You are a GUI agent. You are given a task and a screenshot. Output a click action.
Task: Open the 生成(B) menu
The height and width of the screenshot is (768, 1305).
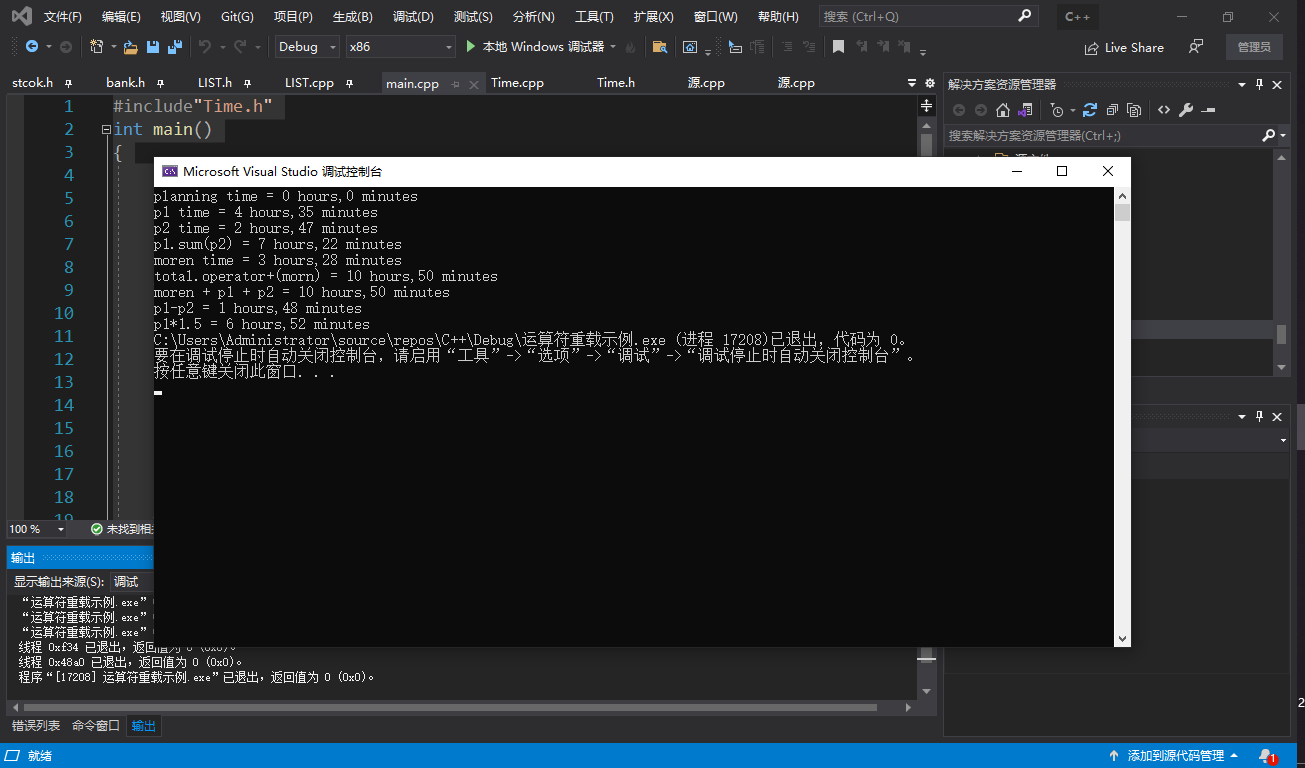pyautogui.click(x=353, y=17)
